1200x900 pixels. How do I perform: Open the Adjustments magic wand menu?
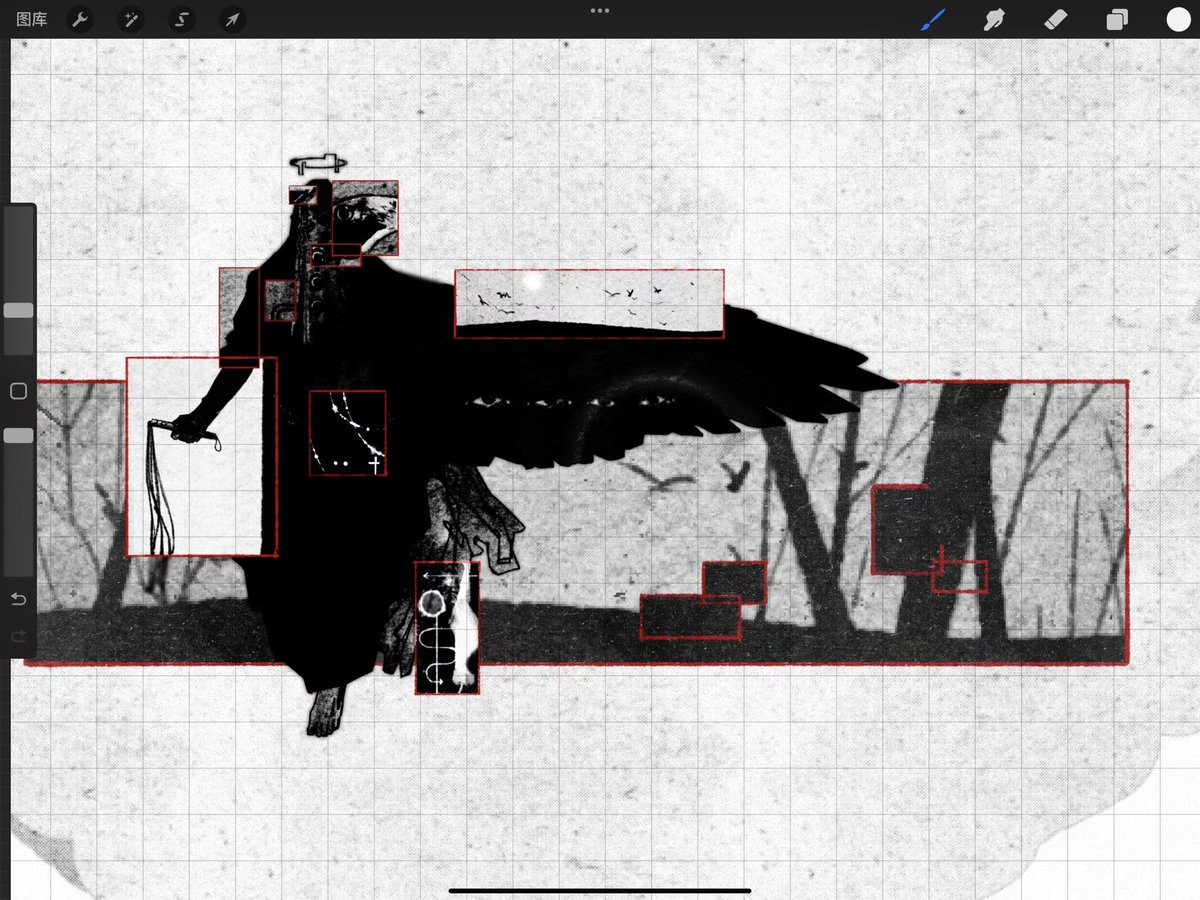point(131,19)
